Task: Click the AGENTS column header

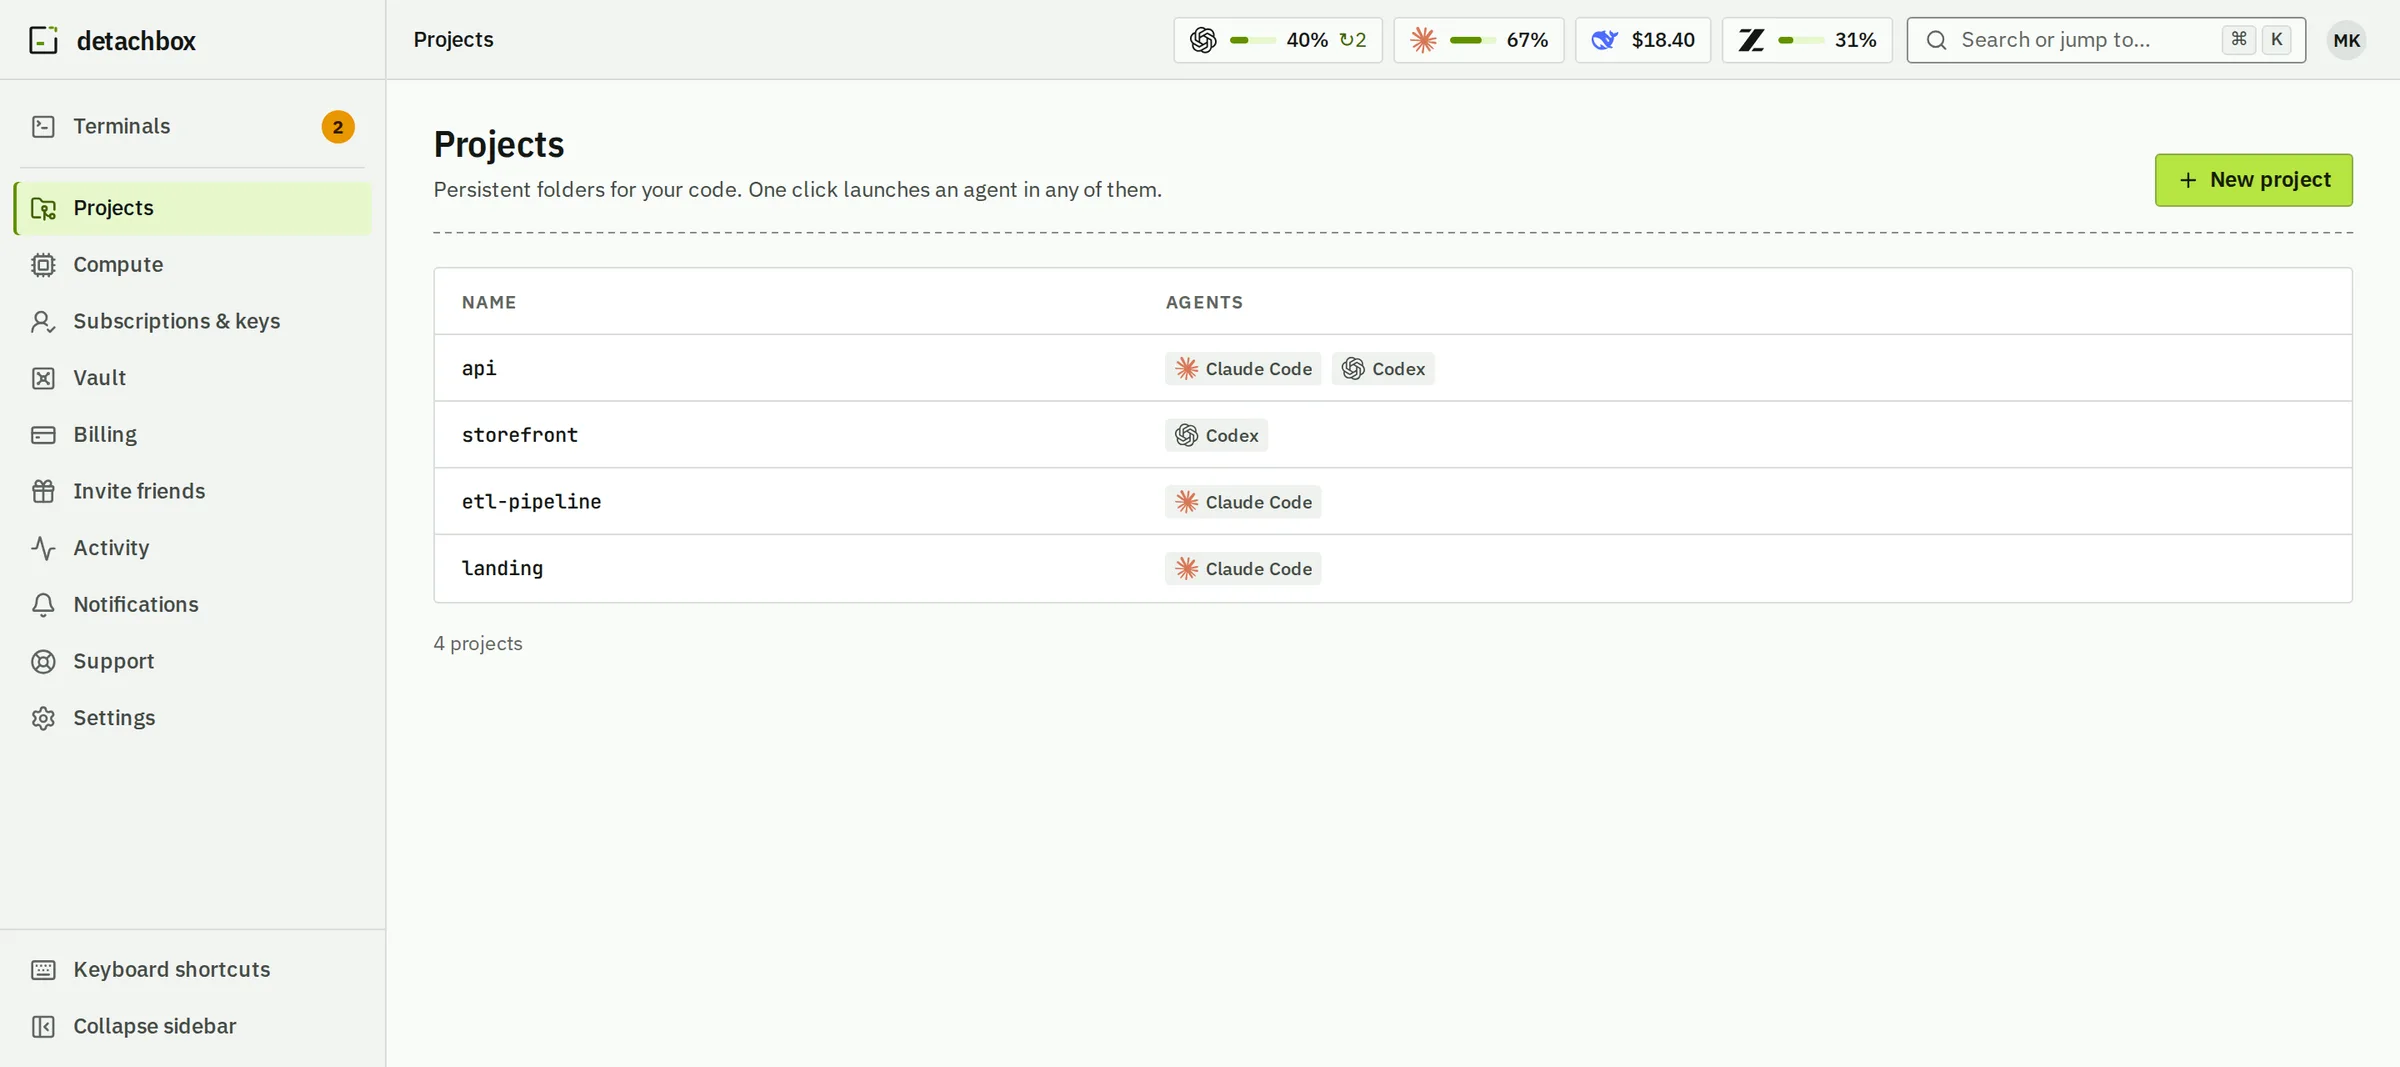Action: (1204, 302)
